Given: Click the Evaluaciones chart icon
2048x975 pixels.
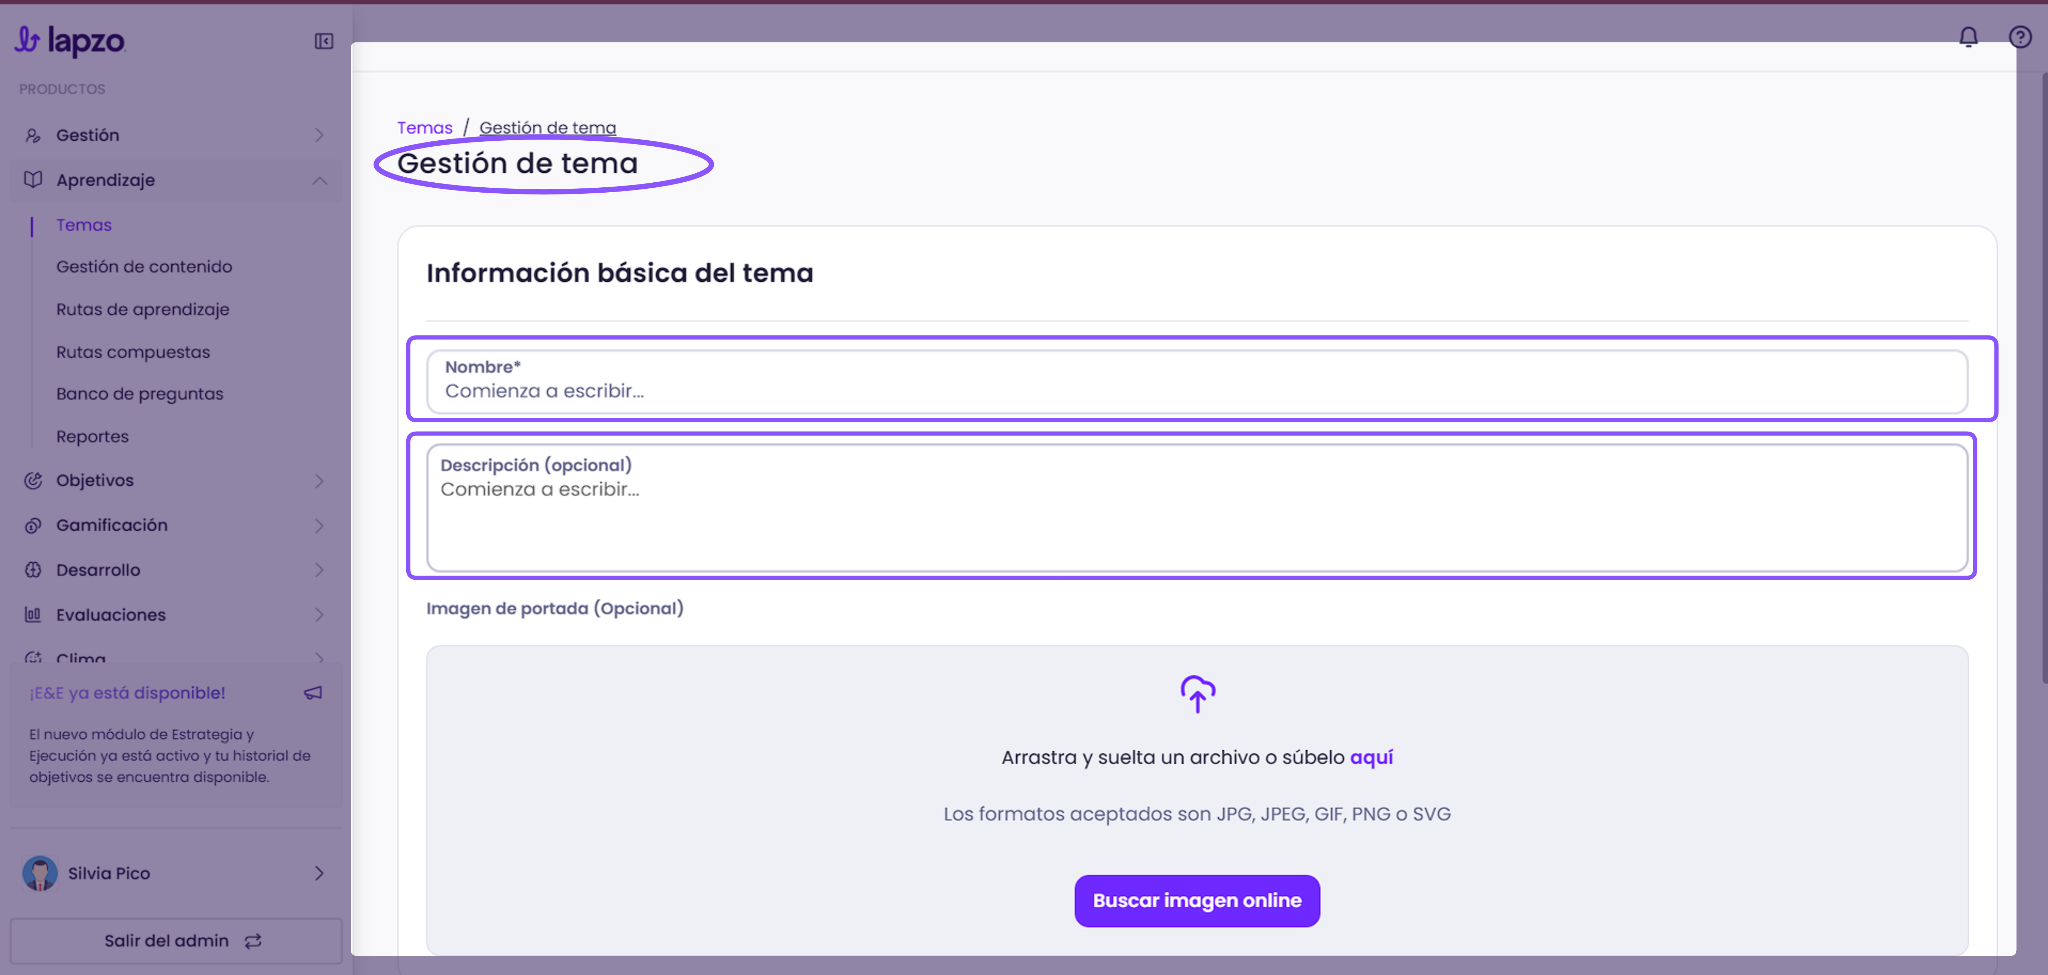Looking at the screenshot, I should (x=33, y=615).
